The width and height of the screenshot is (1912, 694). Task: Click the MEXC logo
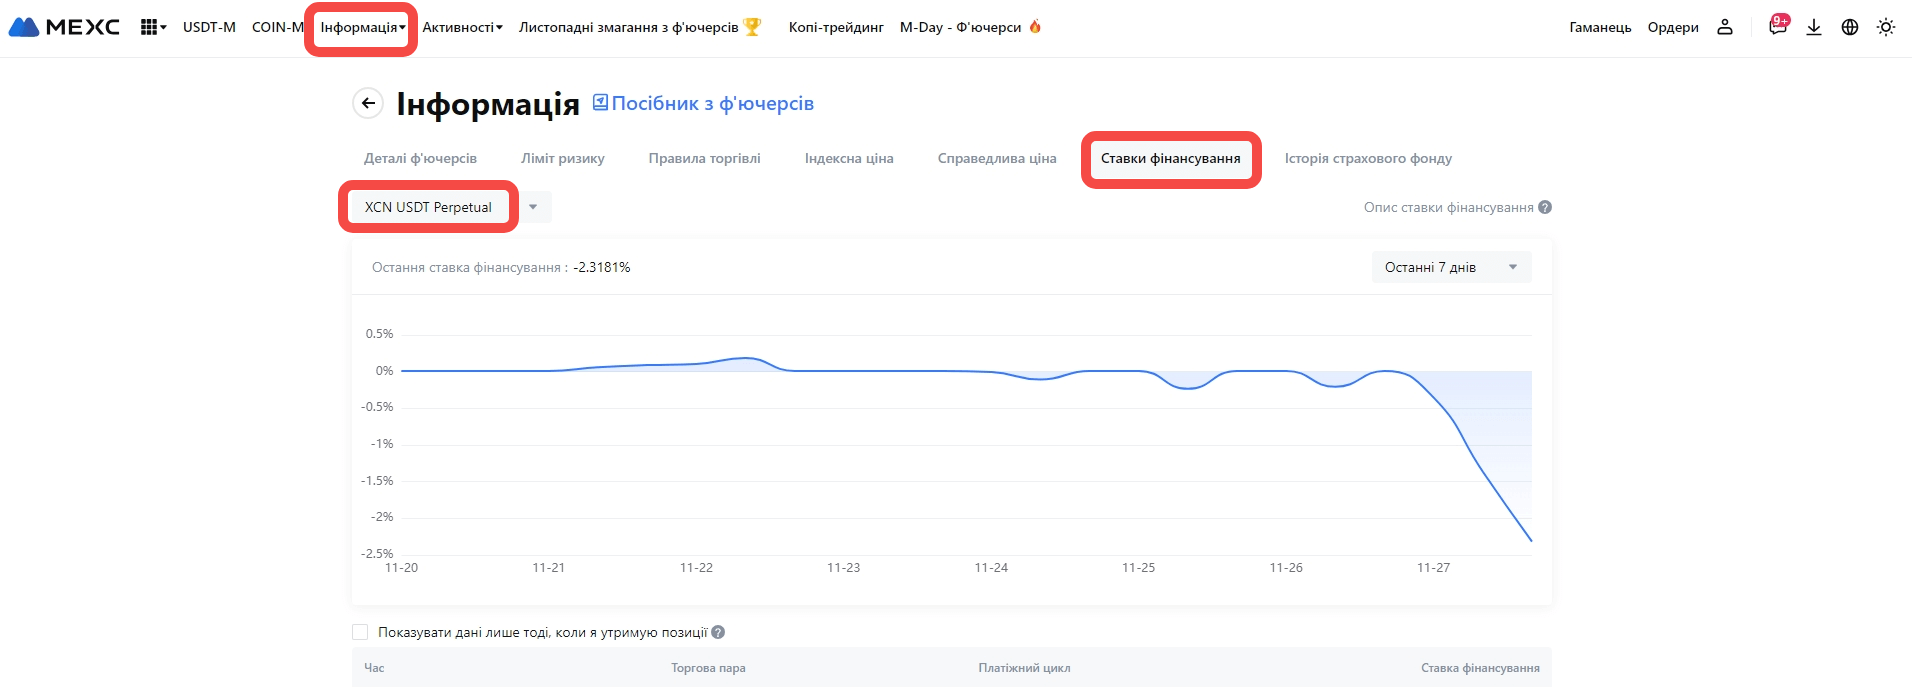64,27
